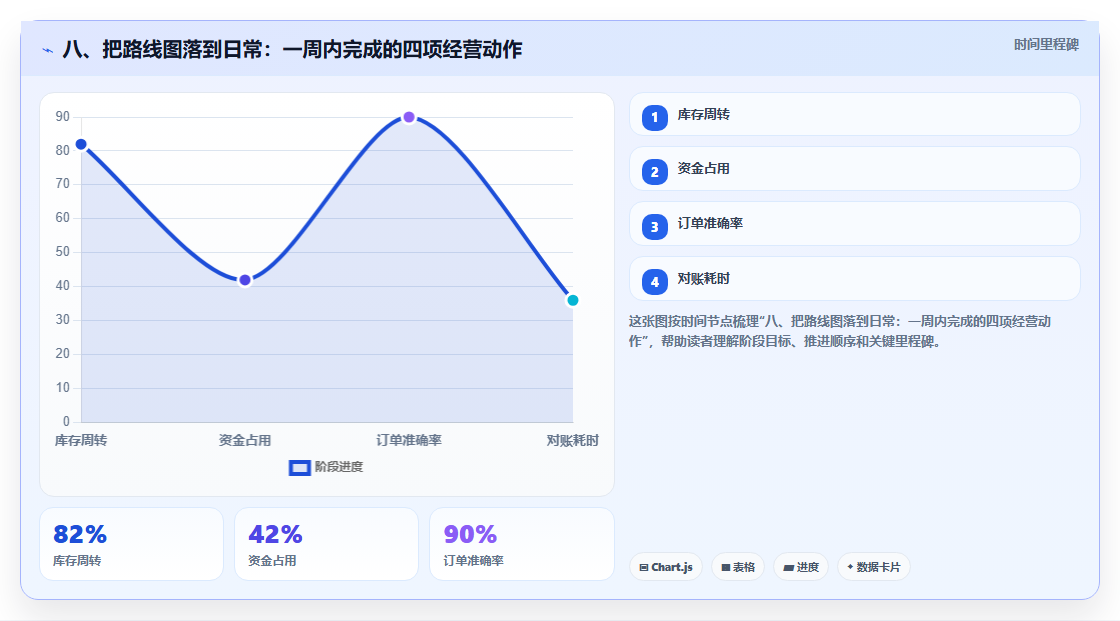Image resolution: width=1120 pixels, height=621 pixels.
Task: Click the small icon before the section title
Action: tap(47, 50)
